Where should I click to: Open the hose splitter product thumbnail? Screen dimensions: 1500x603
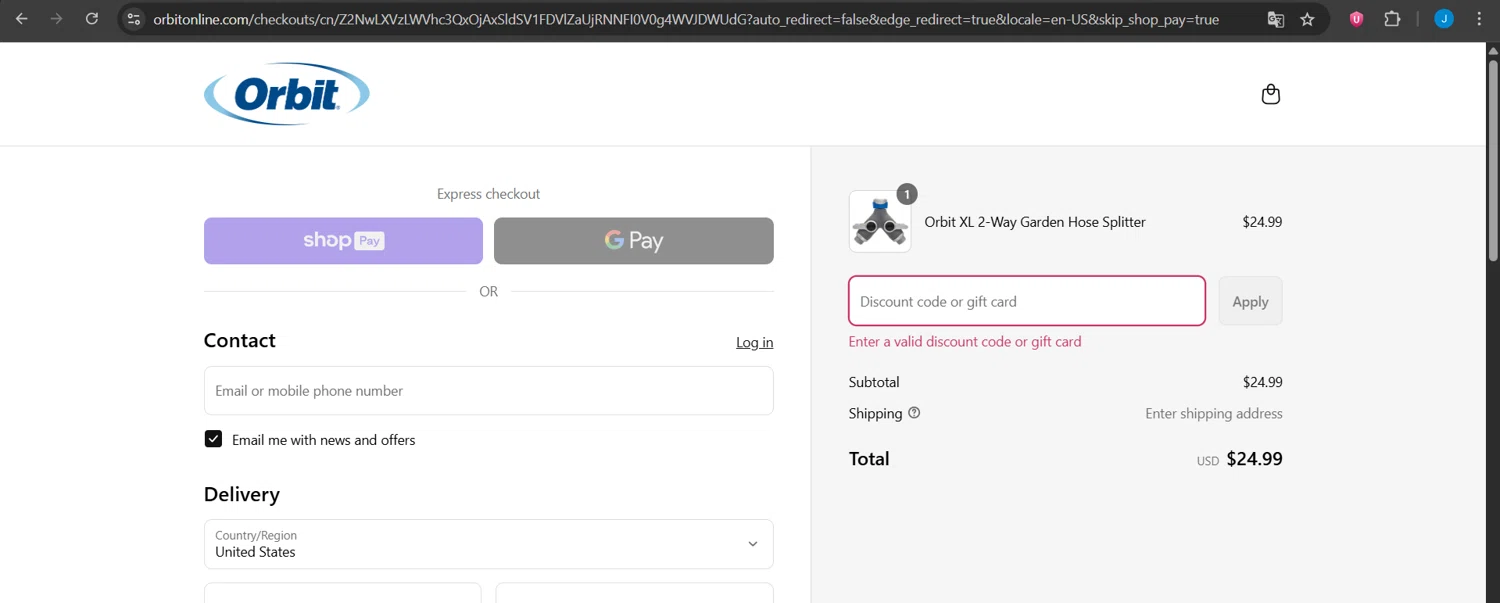coord(880,221)
